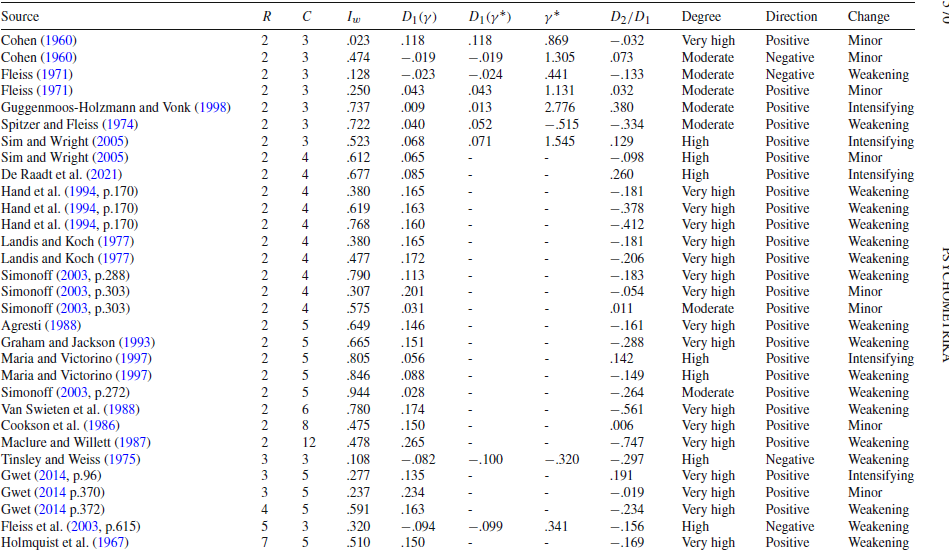Click the 2003 link in Simonoff p.272 row
Screen dimensions: 949x550
tap(71, 393)
